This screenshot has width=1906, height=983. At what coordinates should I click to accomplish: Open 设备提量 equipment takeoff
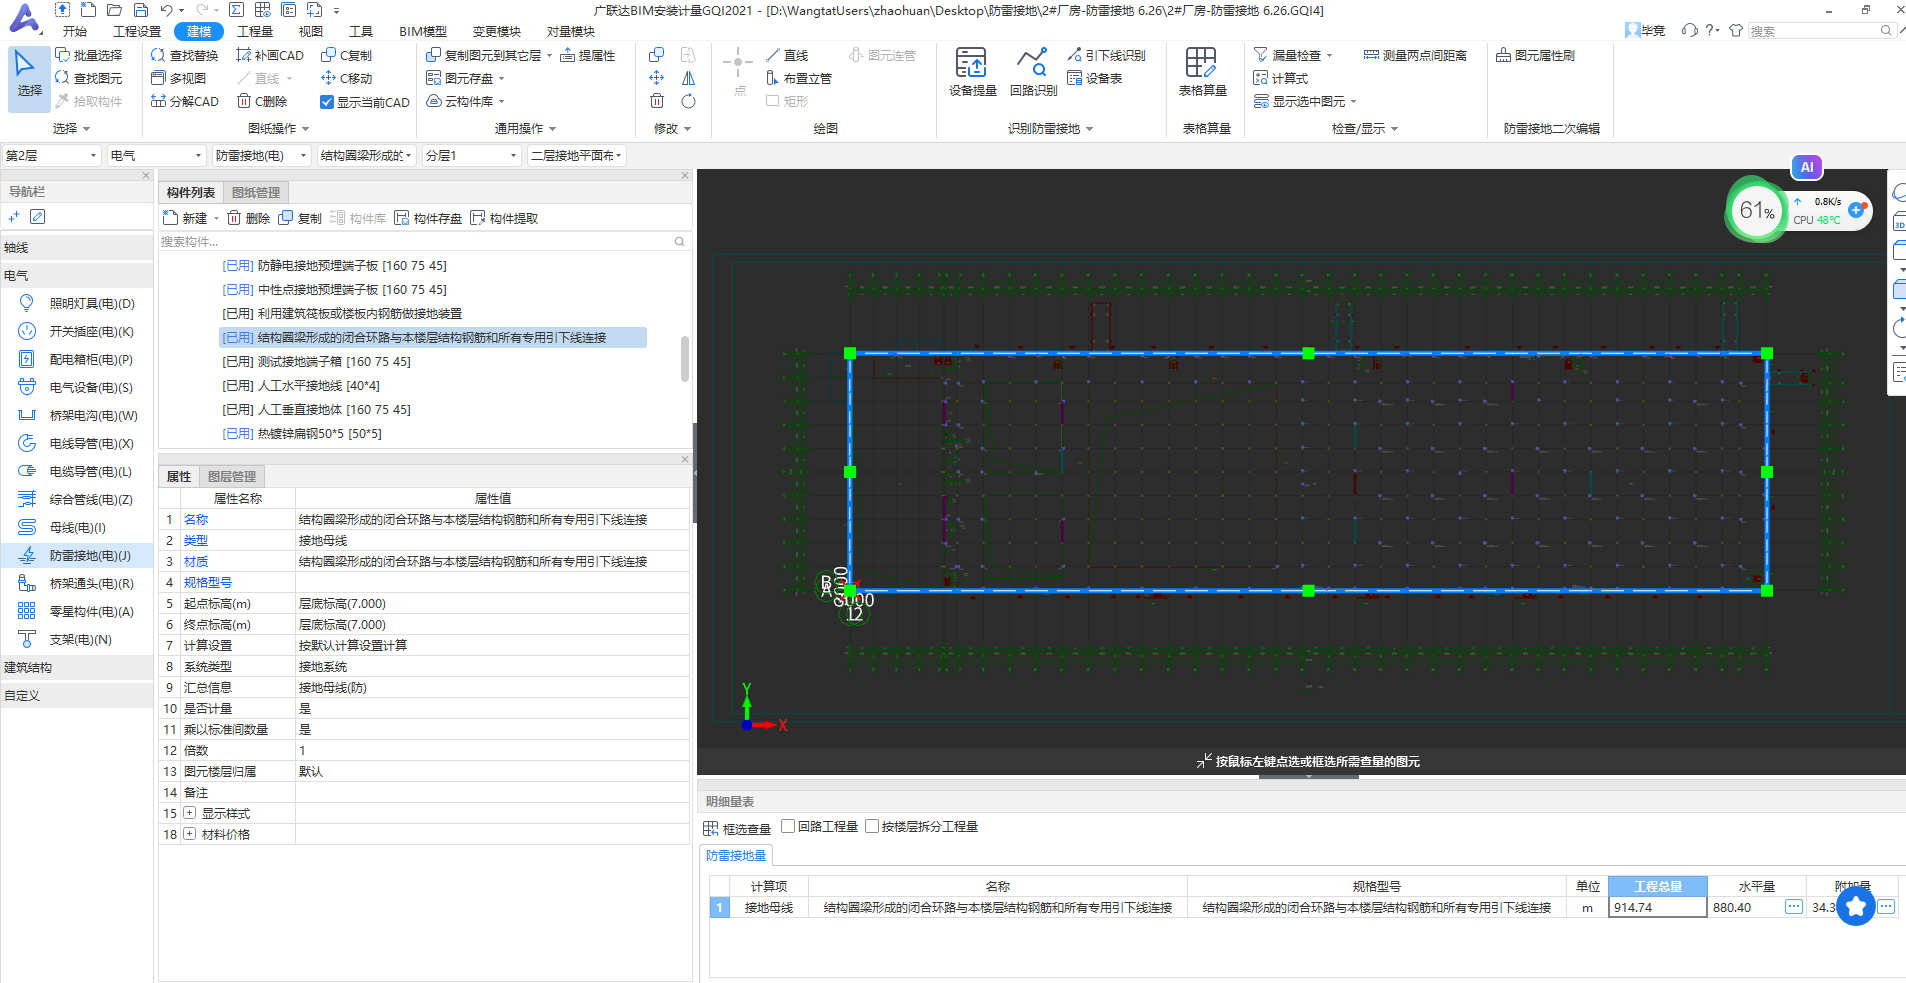click(972, 72)
